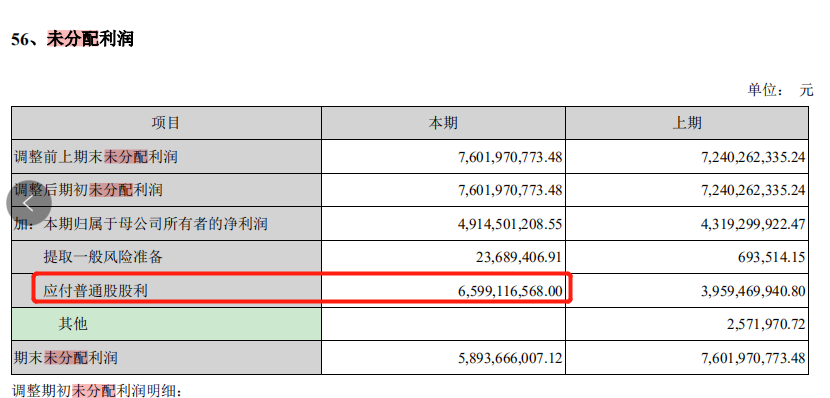The image size is (830, 398).
Task: Select the 上期 column header
Action: (687, 123)
